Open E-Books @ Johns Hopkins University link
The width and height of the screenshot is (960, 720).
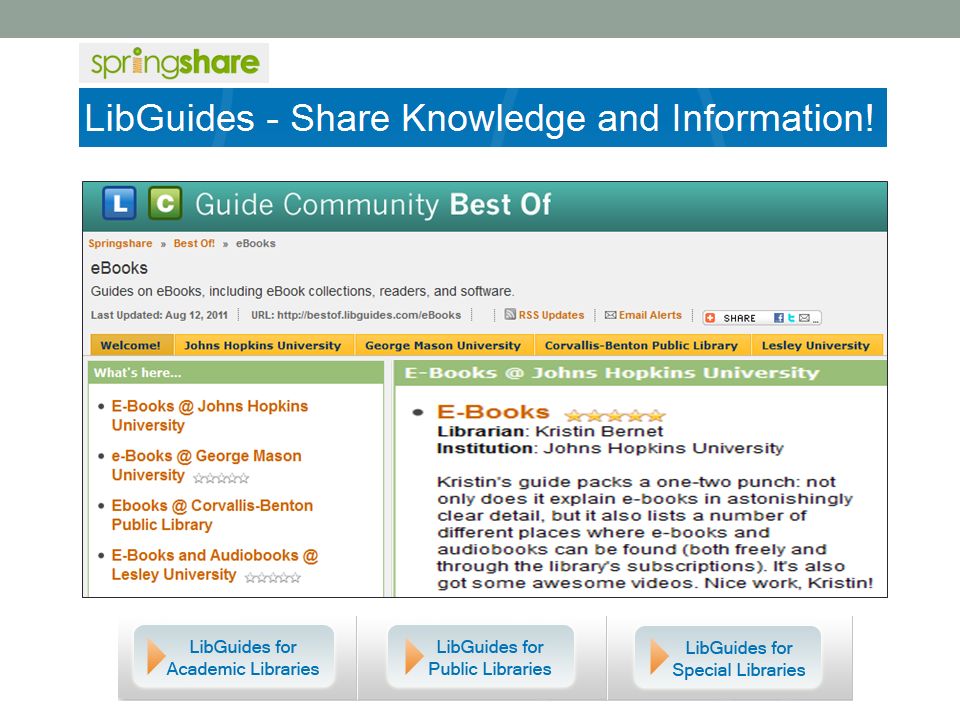click(209, 416)
